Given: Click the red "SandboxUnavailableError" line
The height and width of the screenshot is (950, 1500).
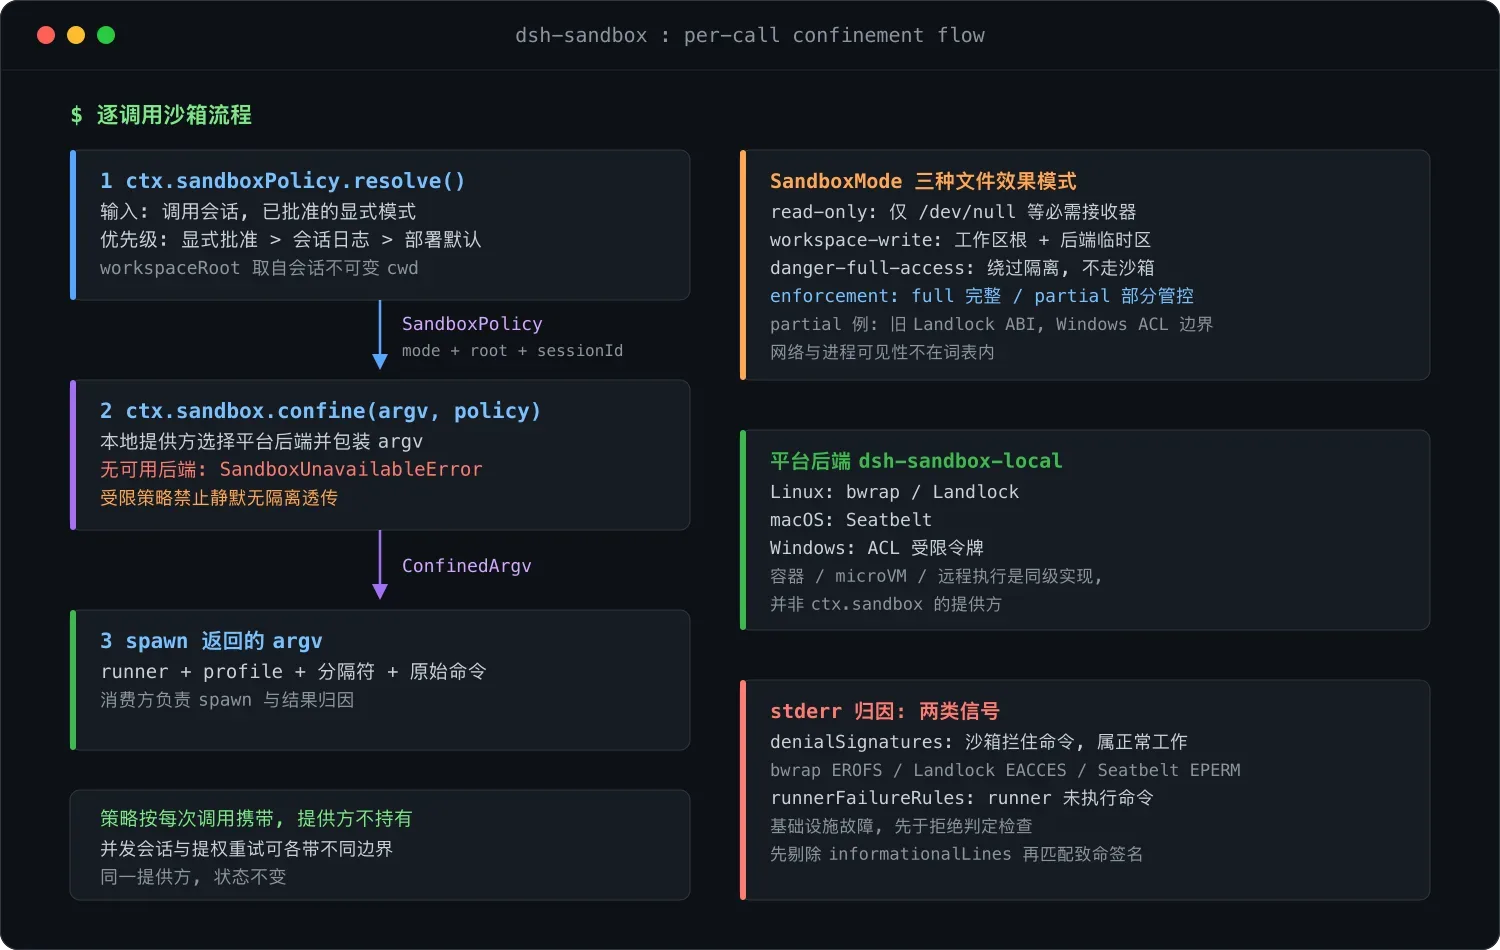Looking at the screenshot, I should pyautogui.click(x=291, y=470).
